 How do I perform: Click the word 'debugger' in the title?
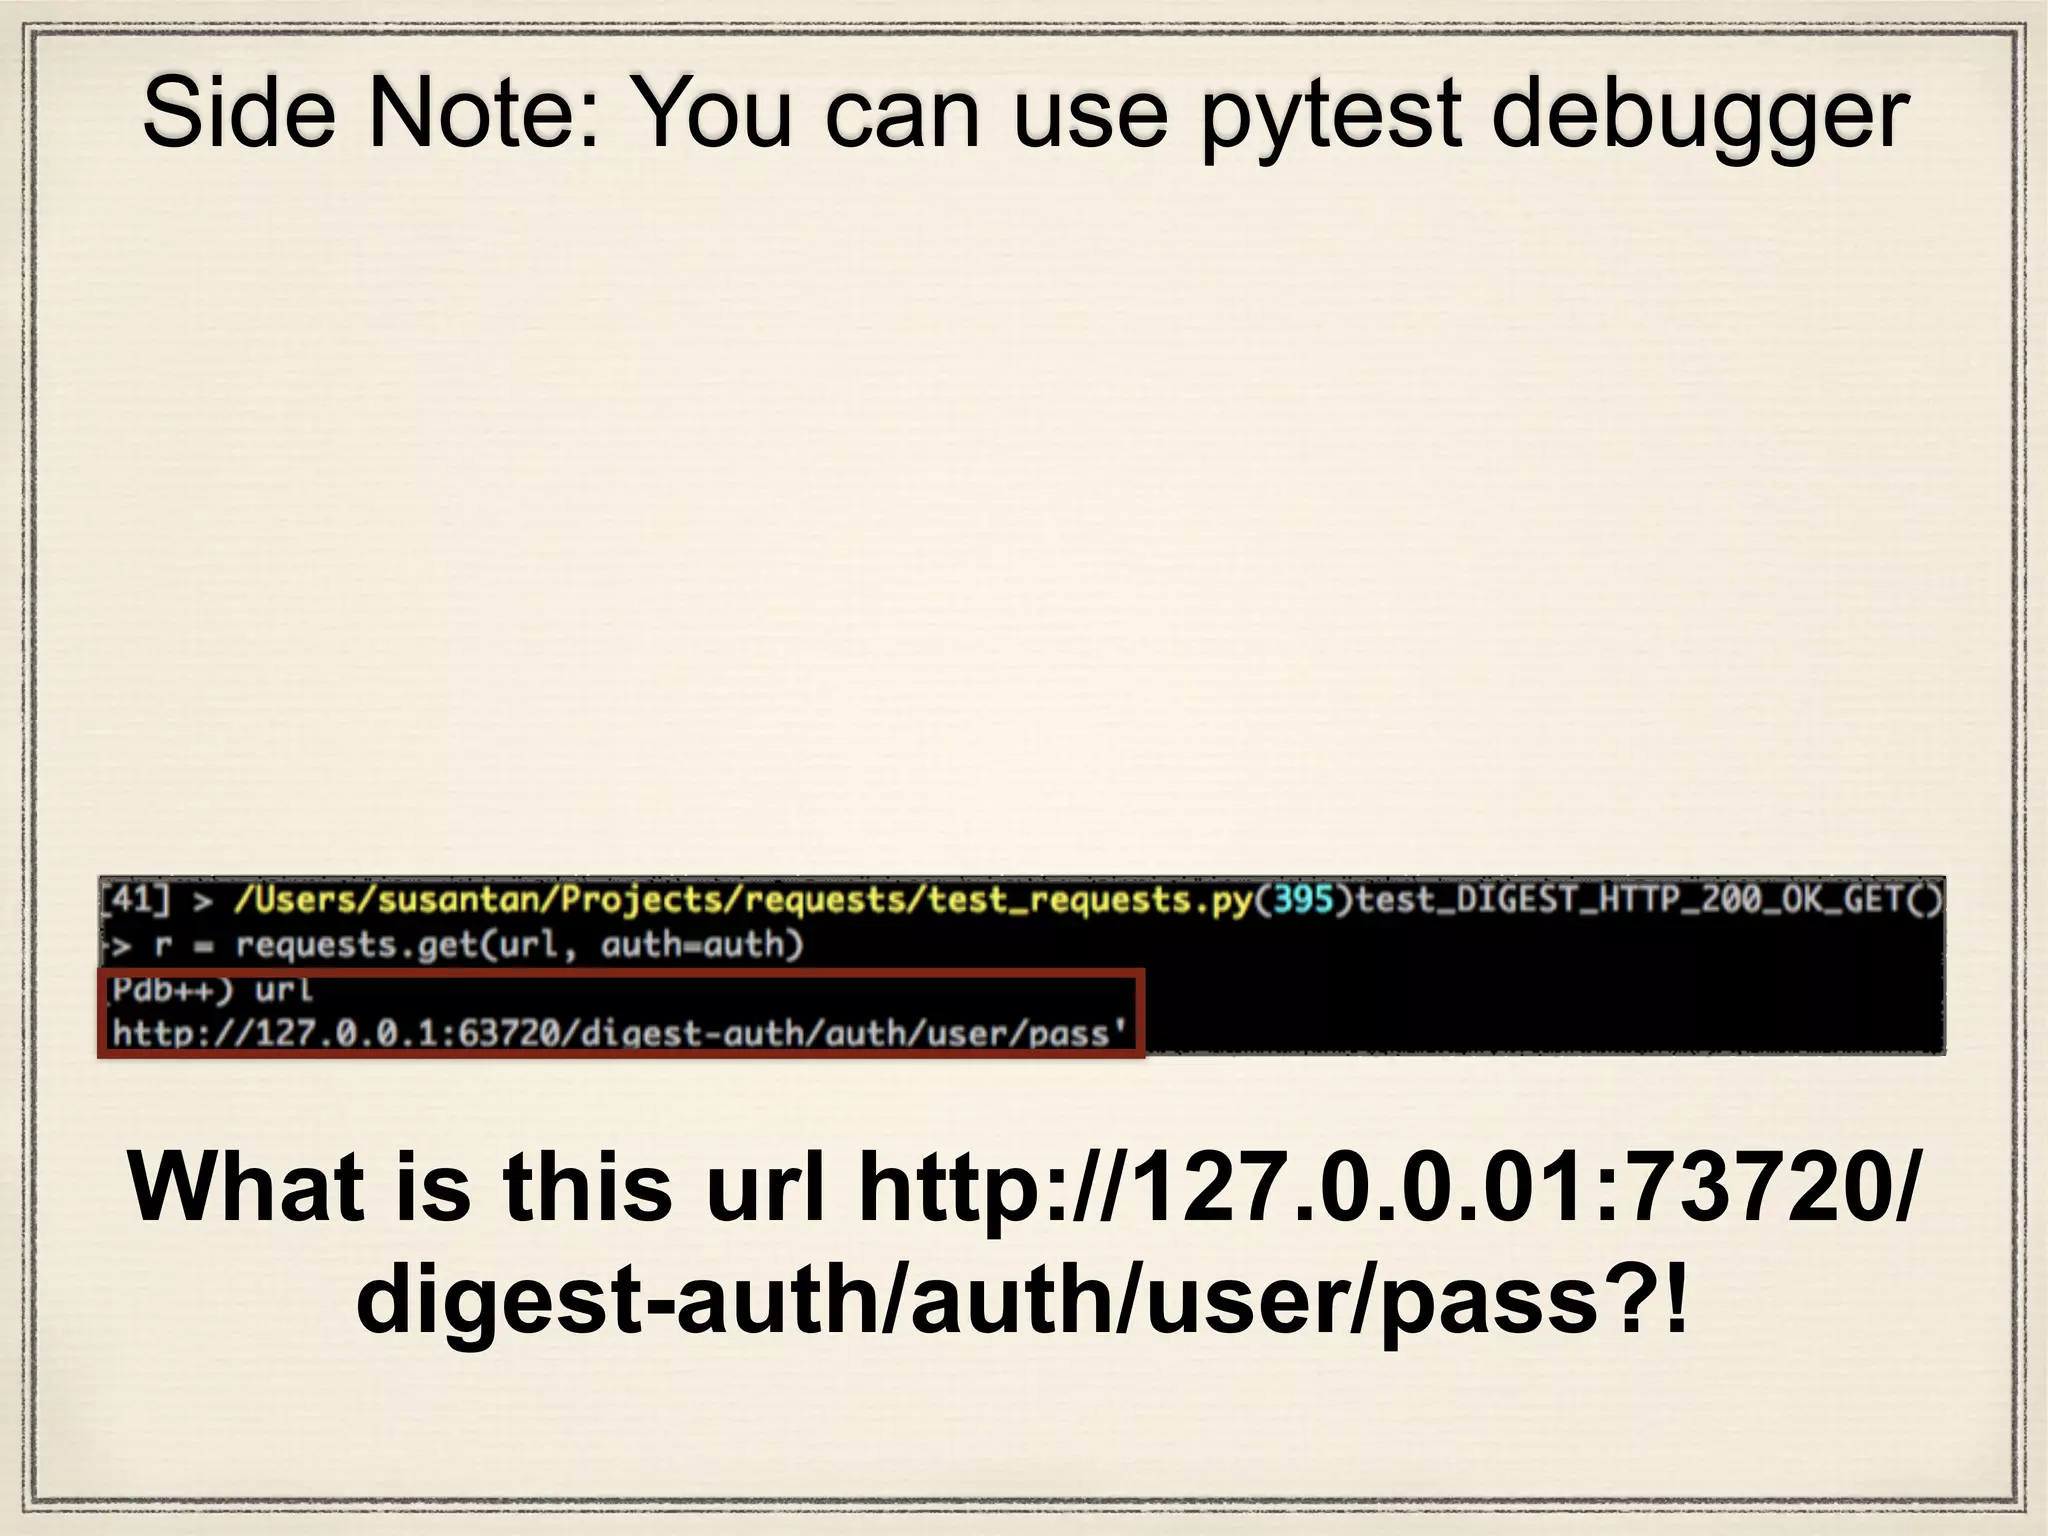(x=1701, y=117)
